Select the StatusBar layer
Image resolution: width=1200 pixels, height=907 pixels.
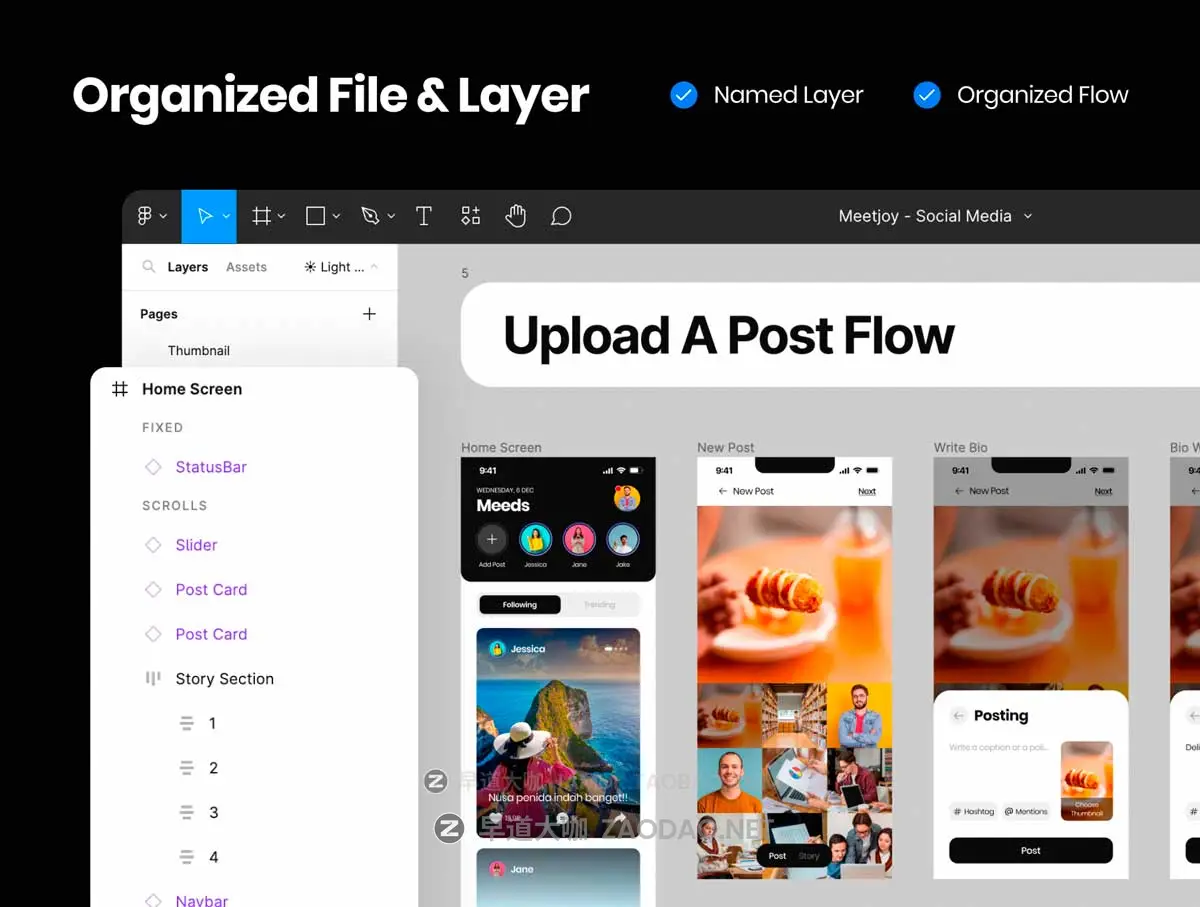(211, 466)
